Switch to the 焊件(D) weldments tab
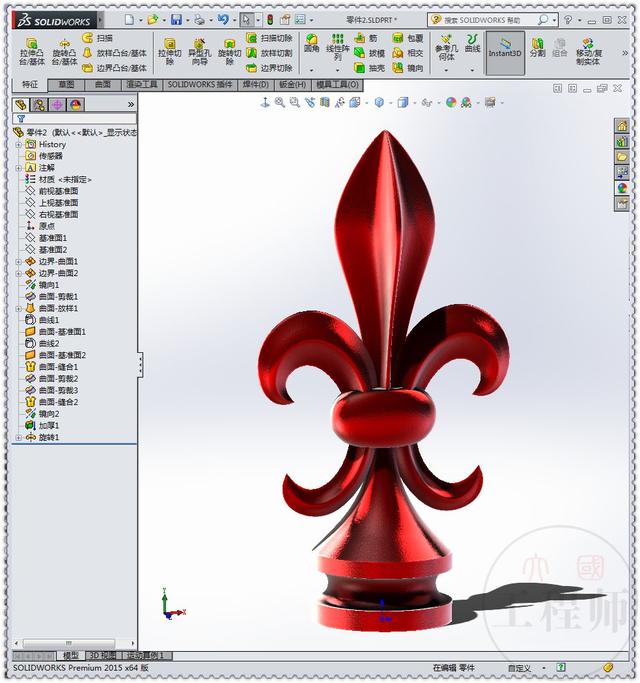 pos(256,85)
